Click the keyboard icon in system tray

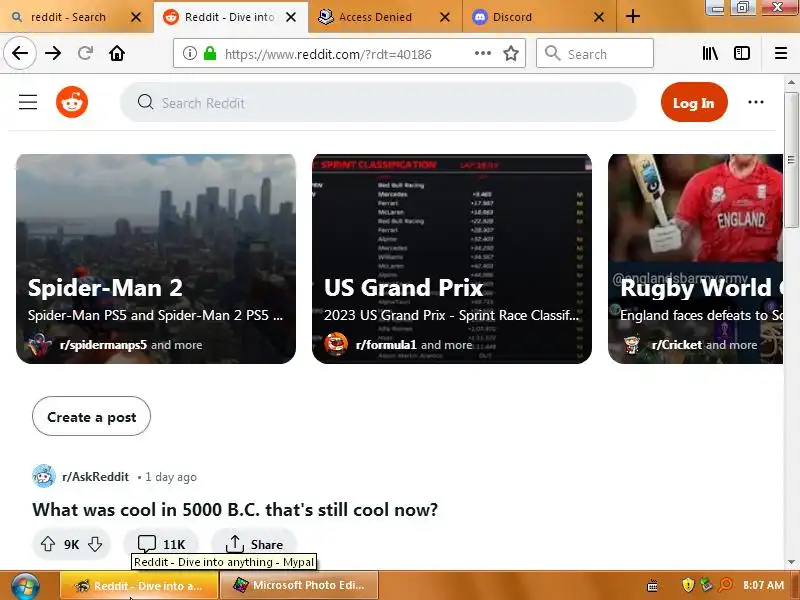click(x=653, y=585)
